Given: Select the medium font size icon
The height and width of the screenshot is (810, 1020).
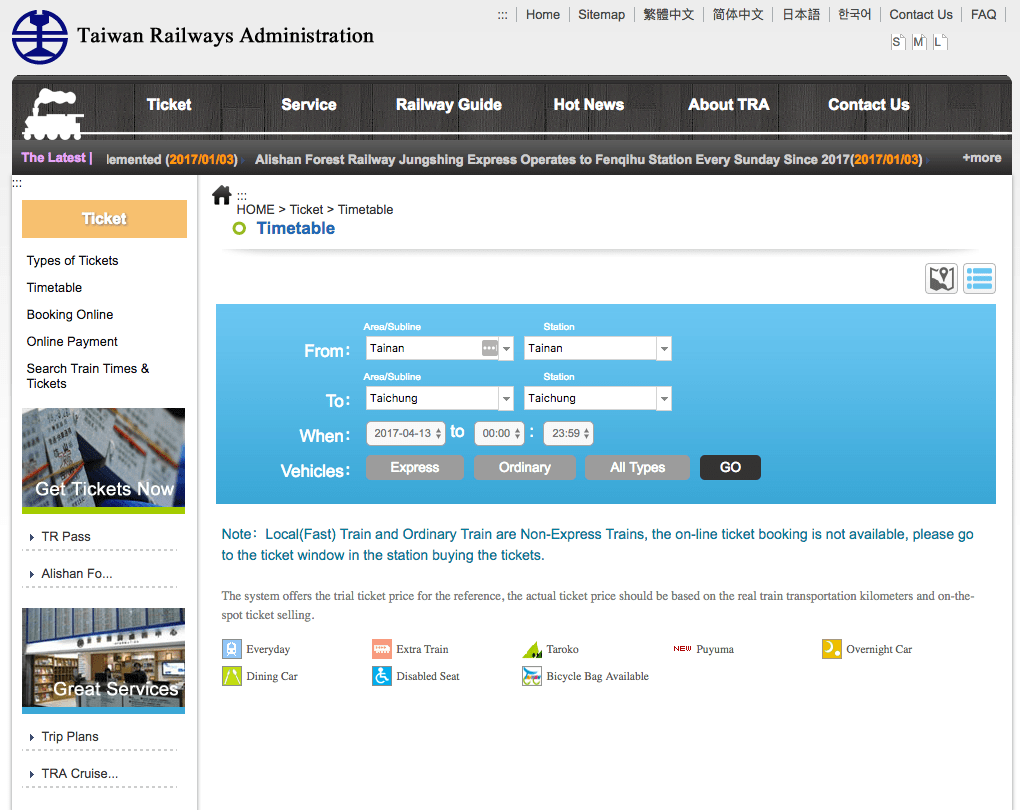Looking at the screenshot, I should 919,42.
